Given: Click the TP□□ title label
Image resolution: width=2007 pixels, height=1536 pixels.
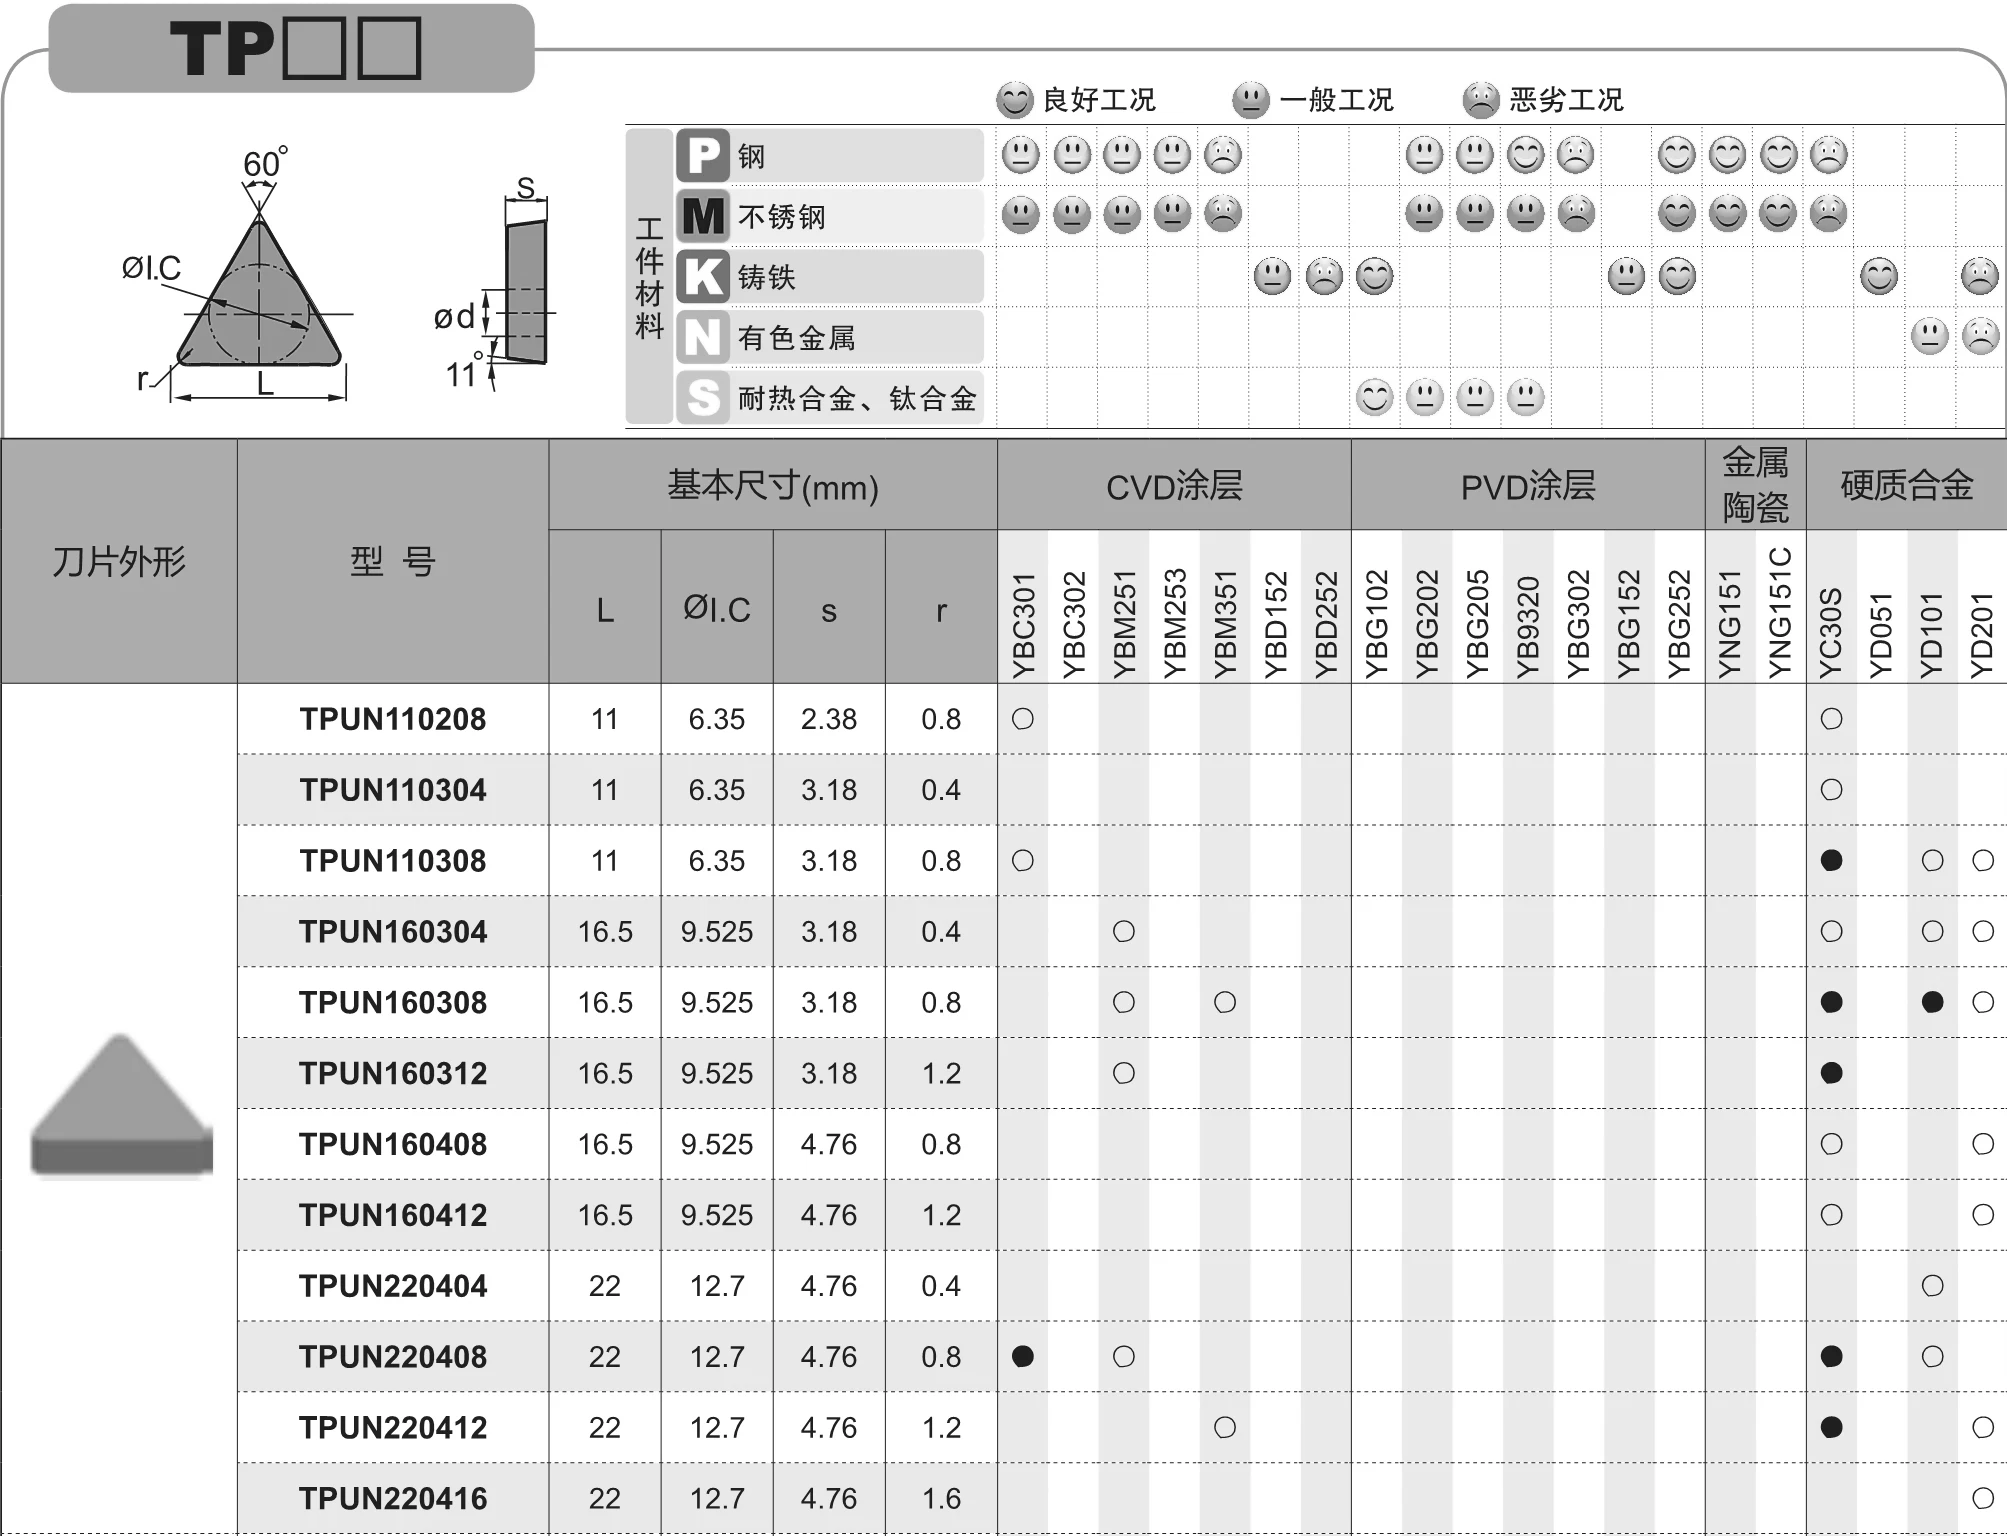Looking at the screenshot, I should coord(293,48).
